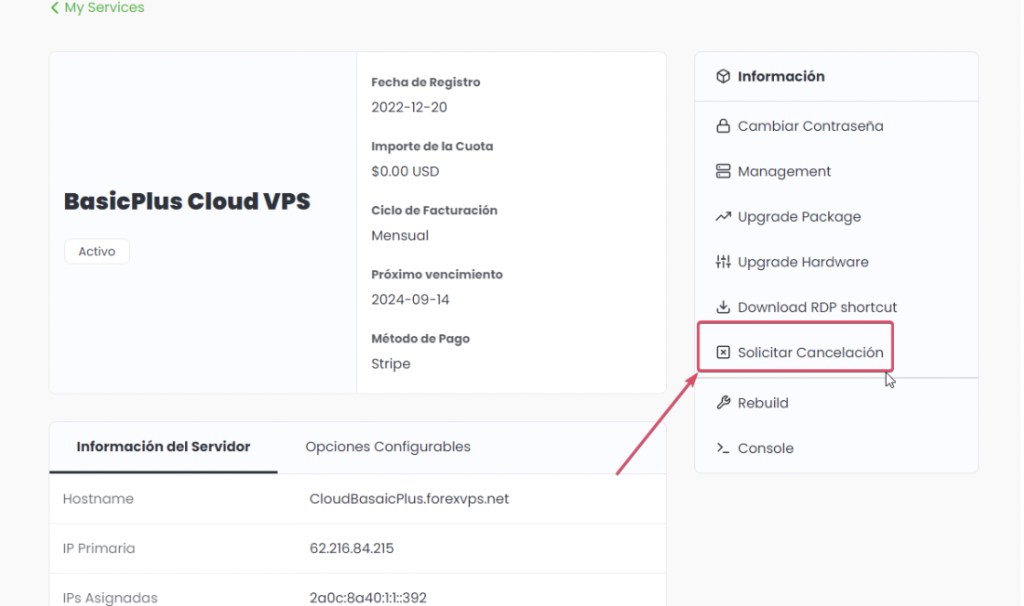Viewport: 1024px width, 606px height.
Task: Click the server icon beside Management
Action: click(x=723, y=172)
